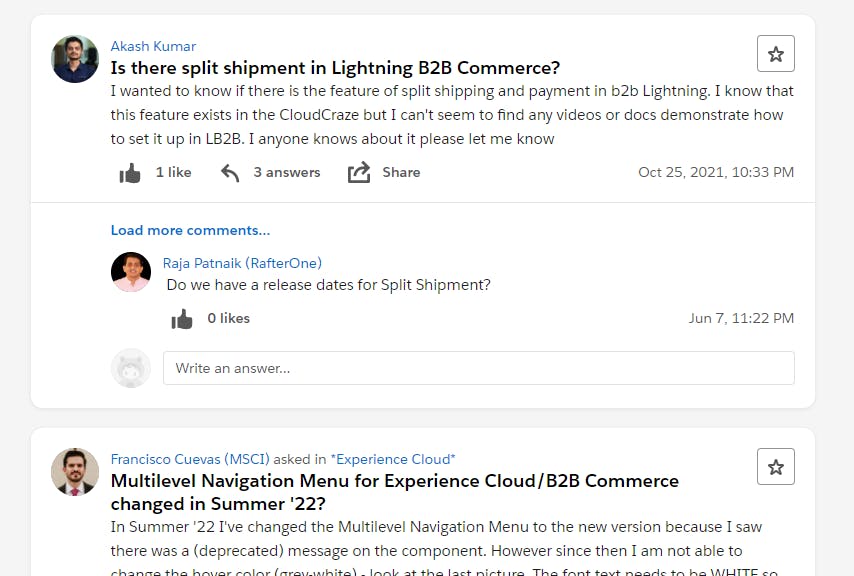Image resolution: width=854 pixels, height=576 pixels.
Task: Click in the Write an answer field
Action: click(478, 368)
